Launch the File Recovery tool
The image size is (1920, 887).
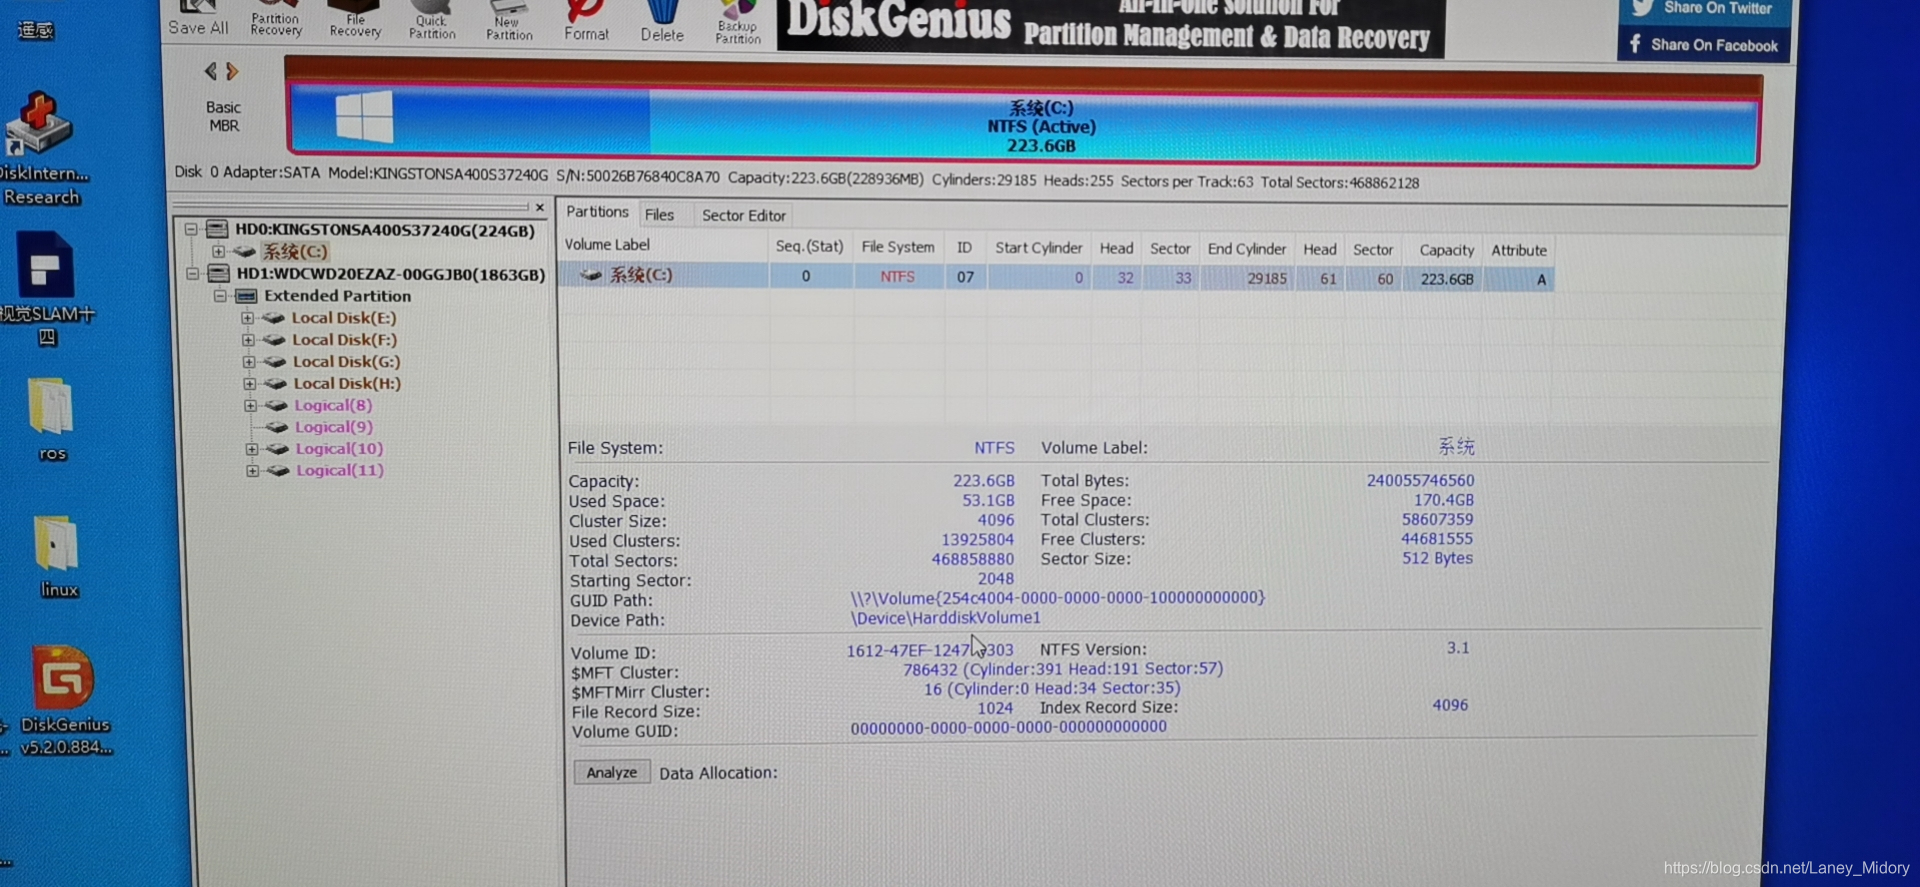355,18
